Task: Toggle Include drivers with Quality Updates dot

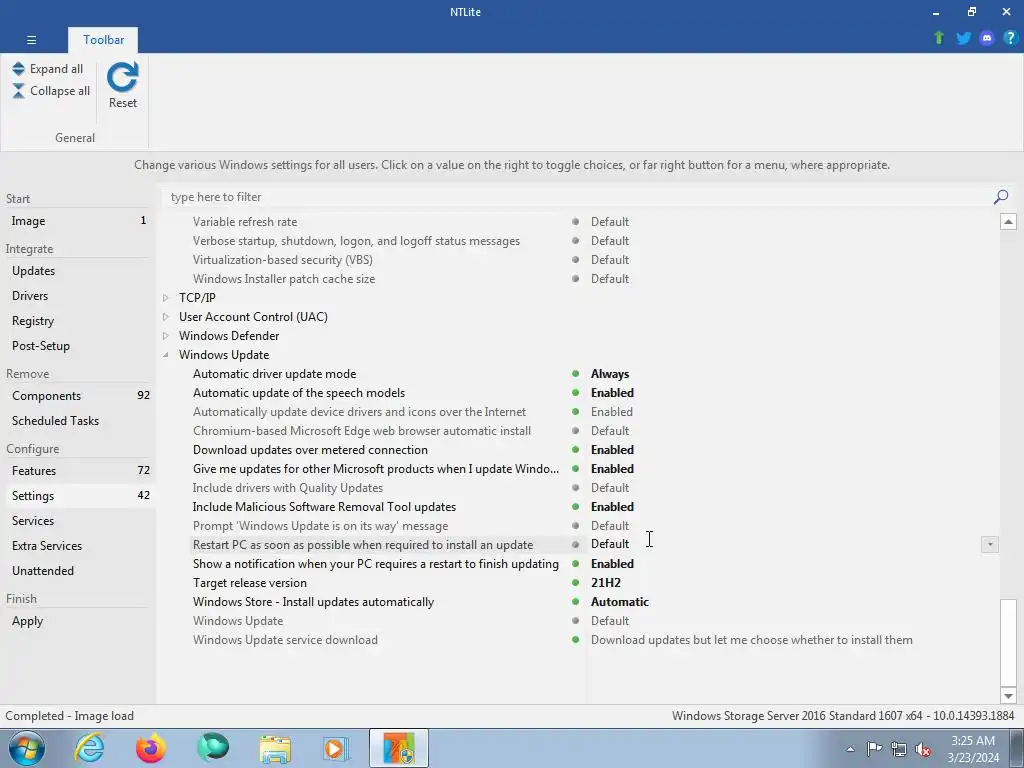Action: tap(575, 488)
